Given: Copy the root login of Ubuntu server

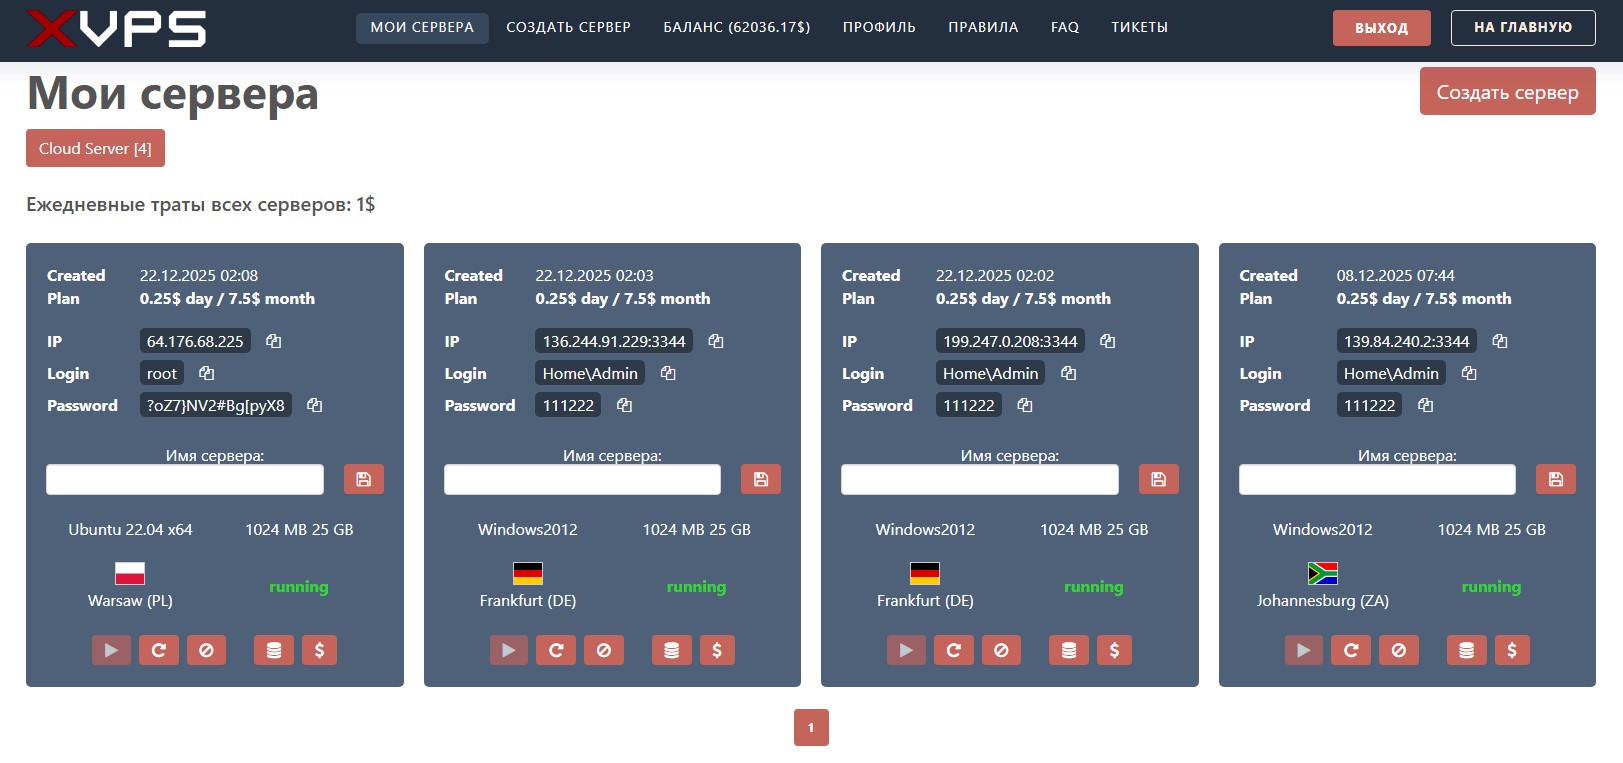Looking at the screenshot, I should 206,373.
